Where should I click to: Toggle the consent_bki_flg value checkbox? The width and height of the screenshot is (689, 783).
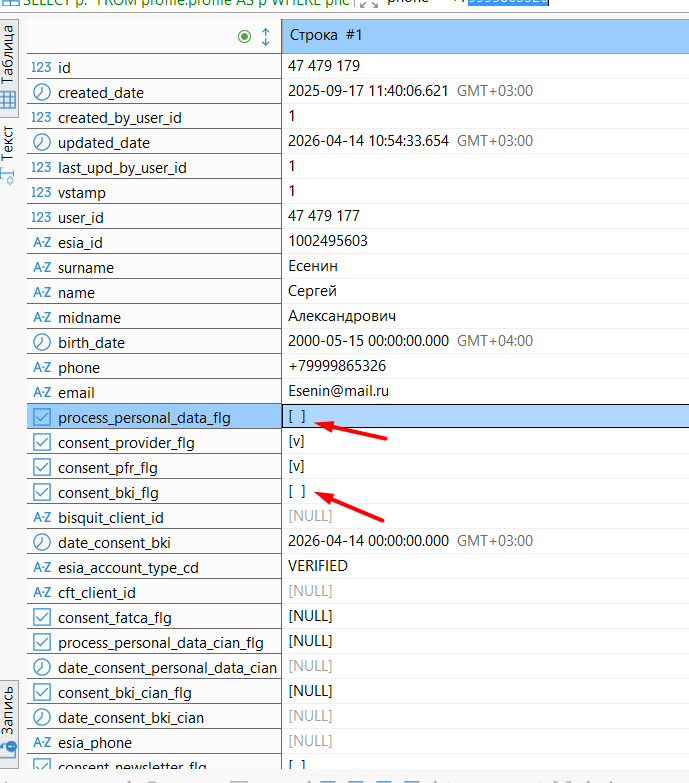[x=297, y=491]
